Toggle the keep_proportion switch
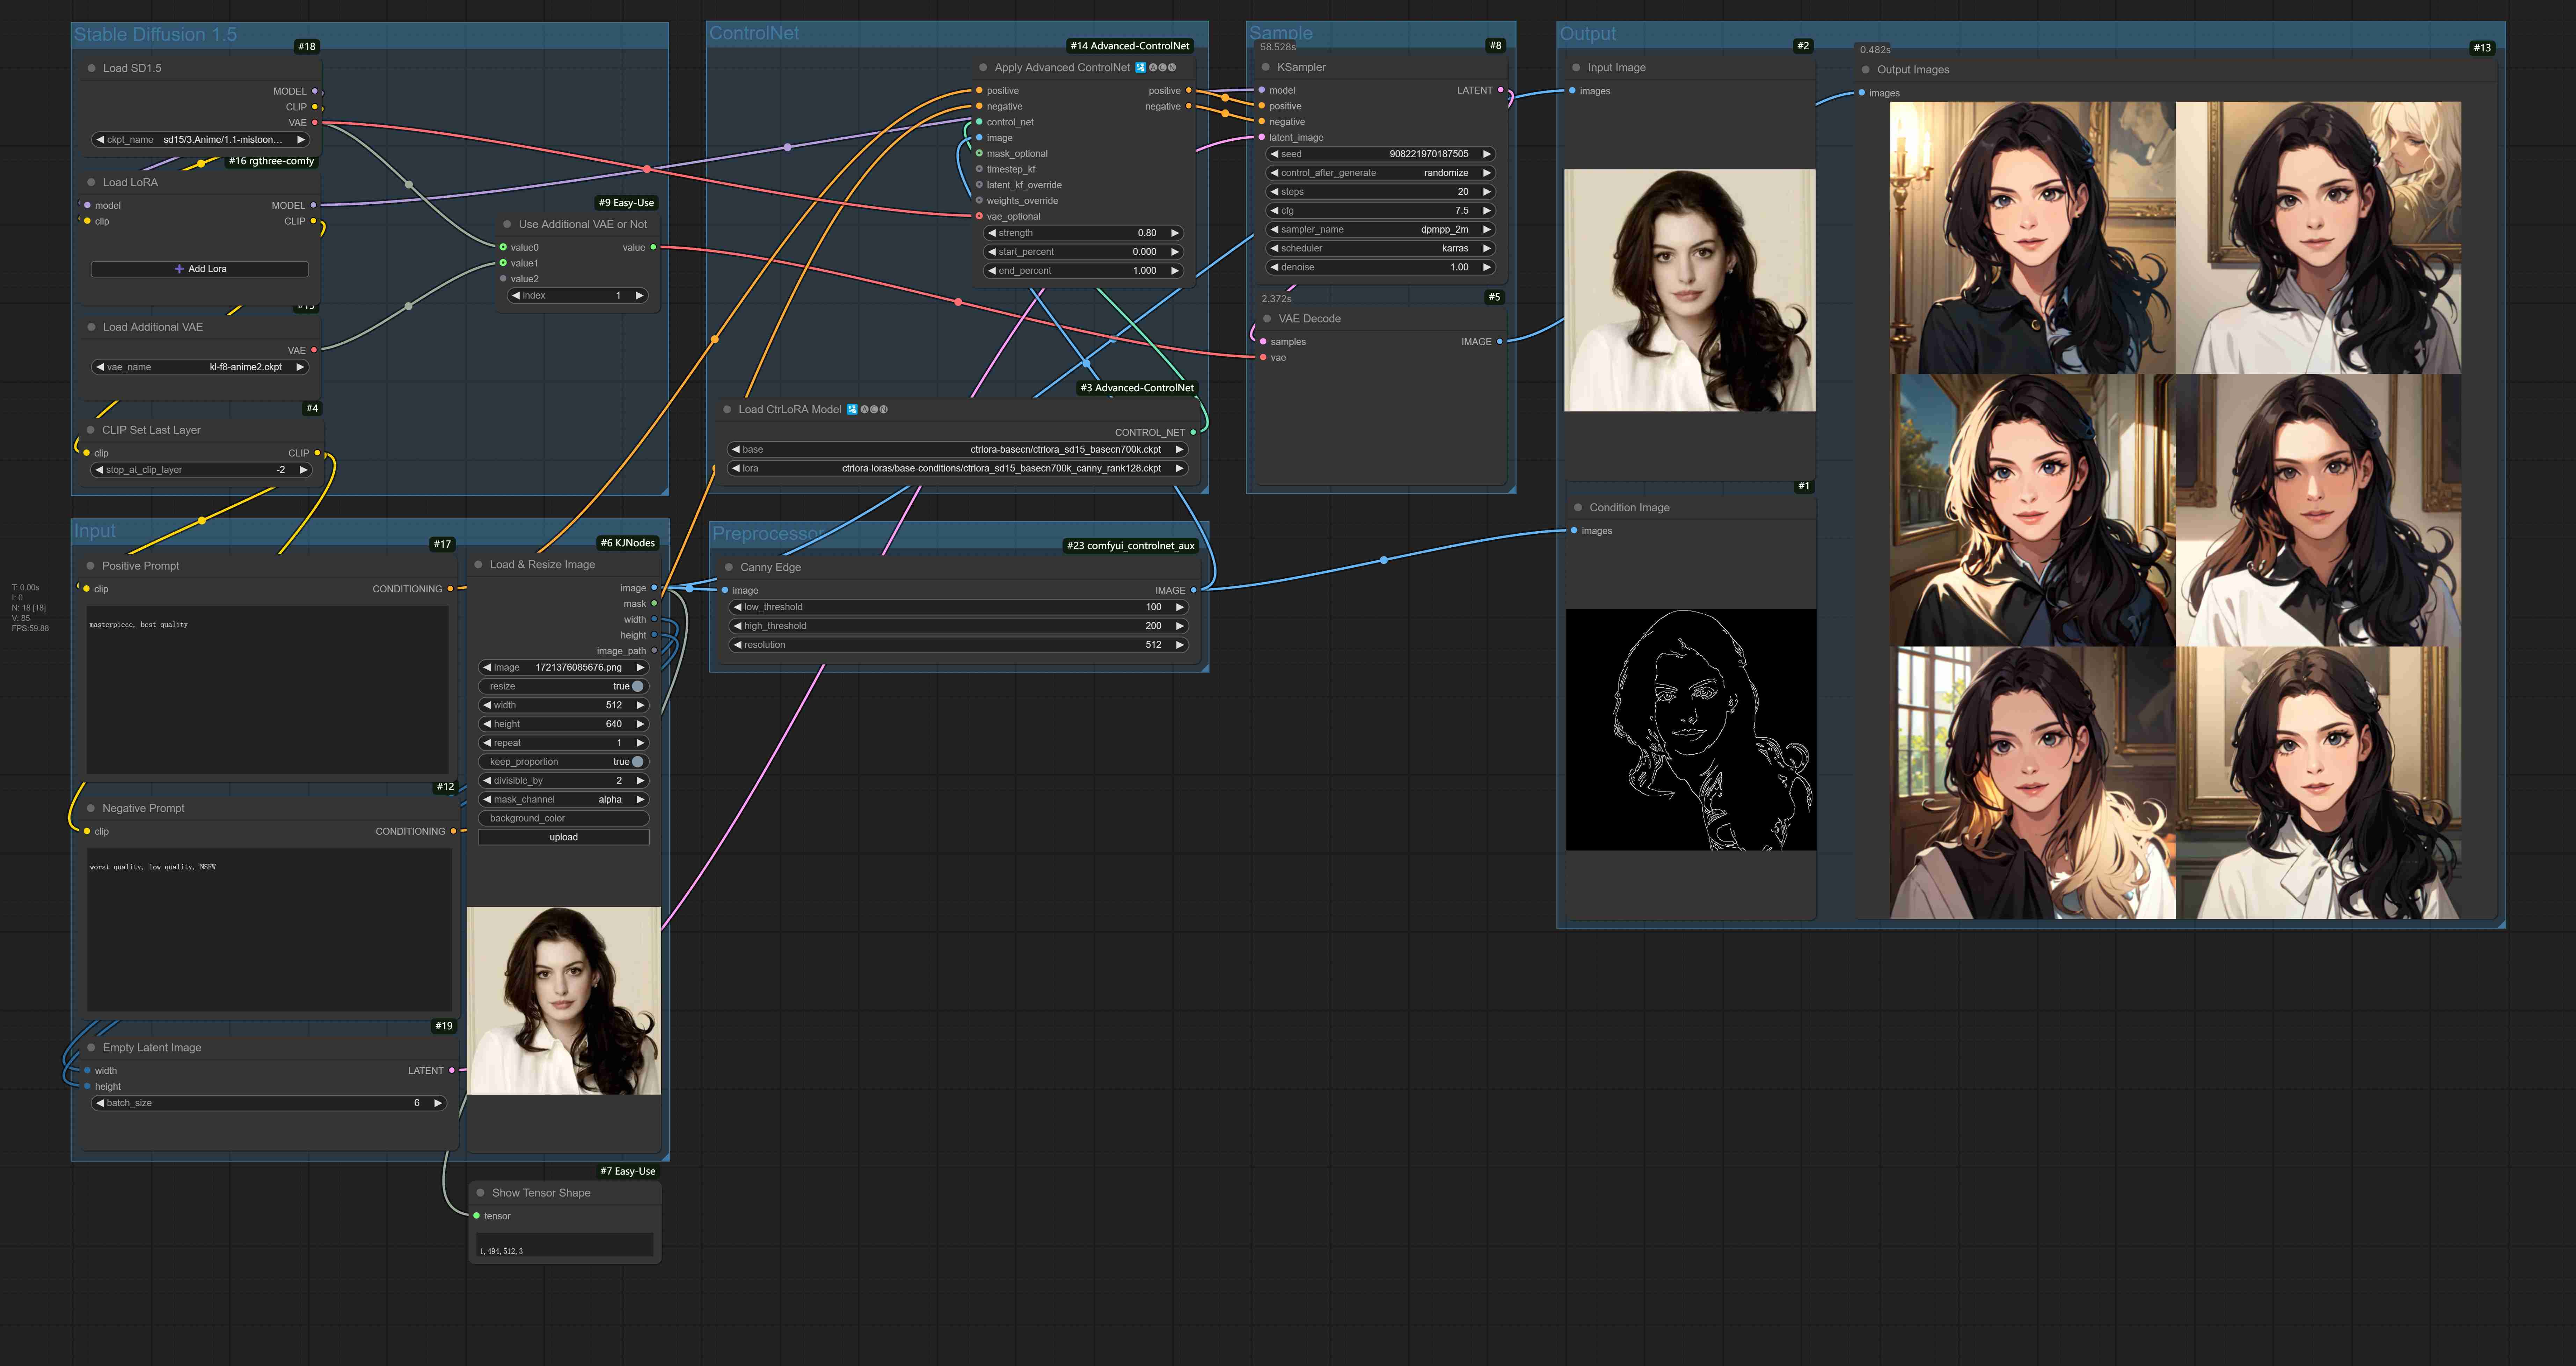This screenshot has width=2576, height=1366. tap(637, 762)
